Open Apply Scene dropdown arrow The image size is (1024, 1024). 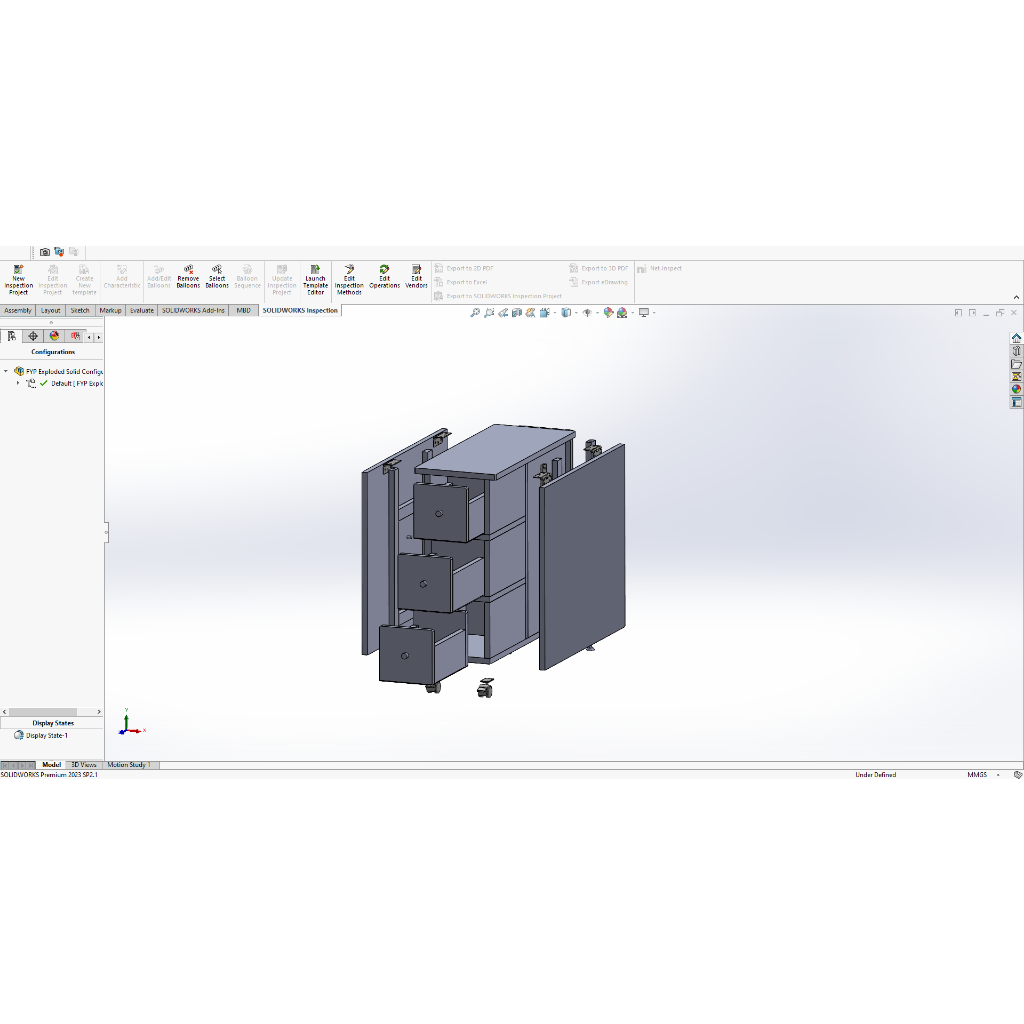pyautogui.click(x=632, y=313)
